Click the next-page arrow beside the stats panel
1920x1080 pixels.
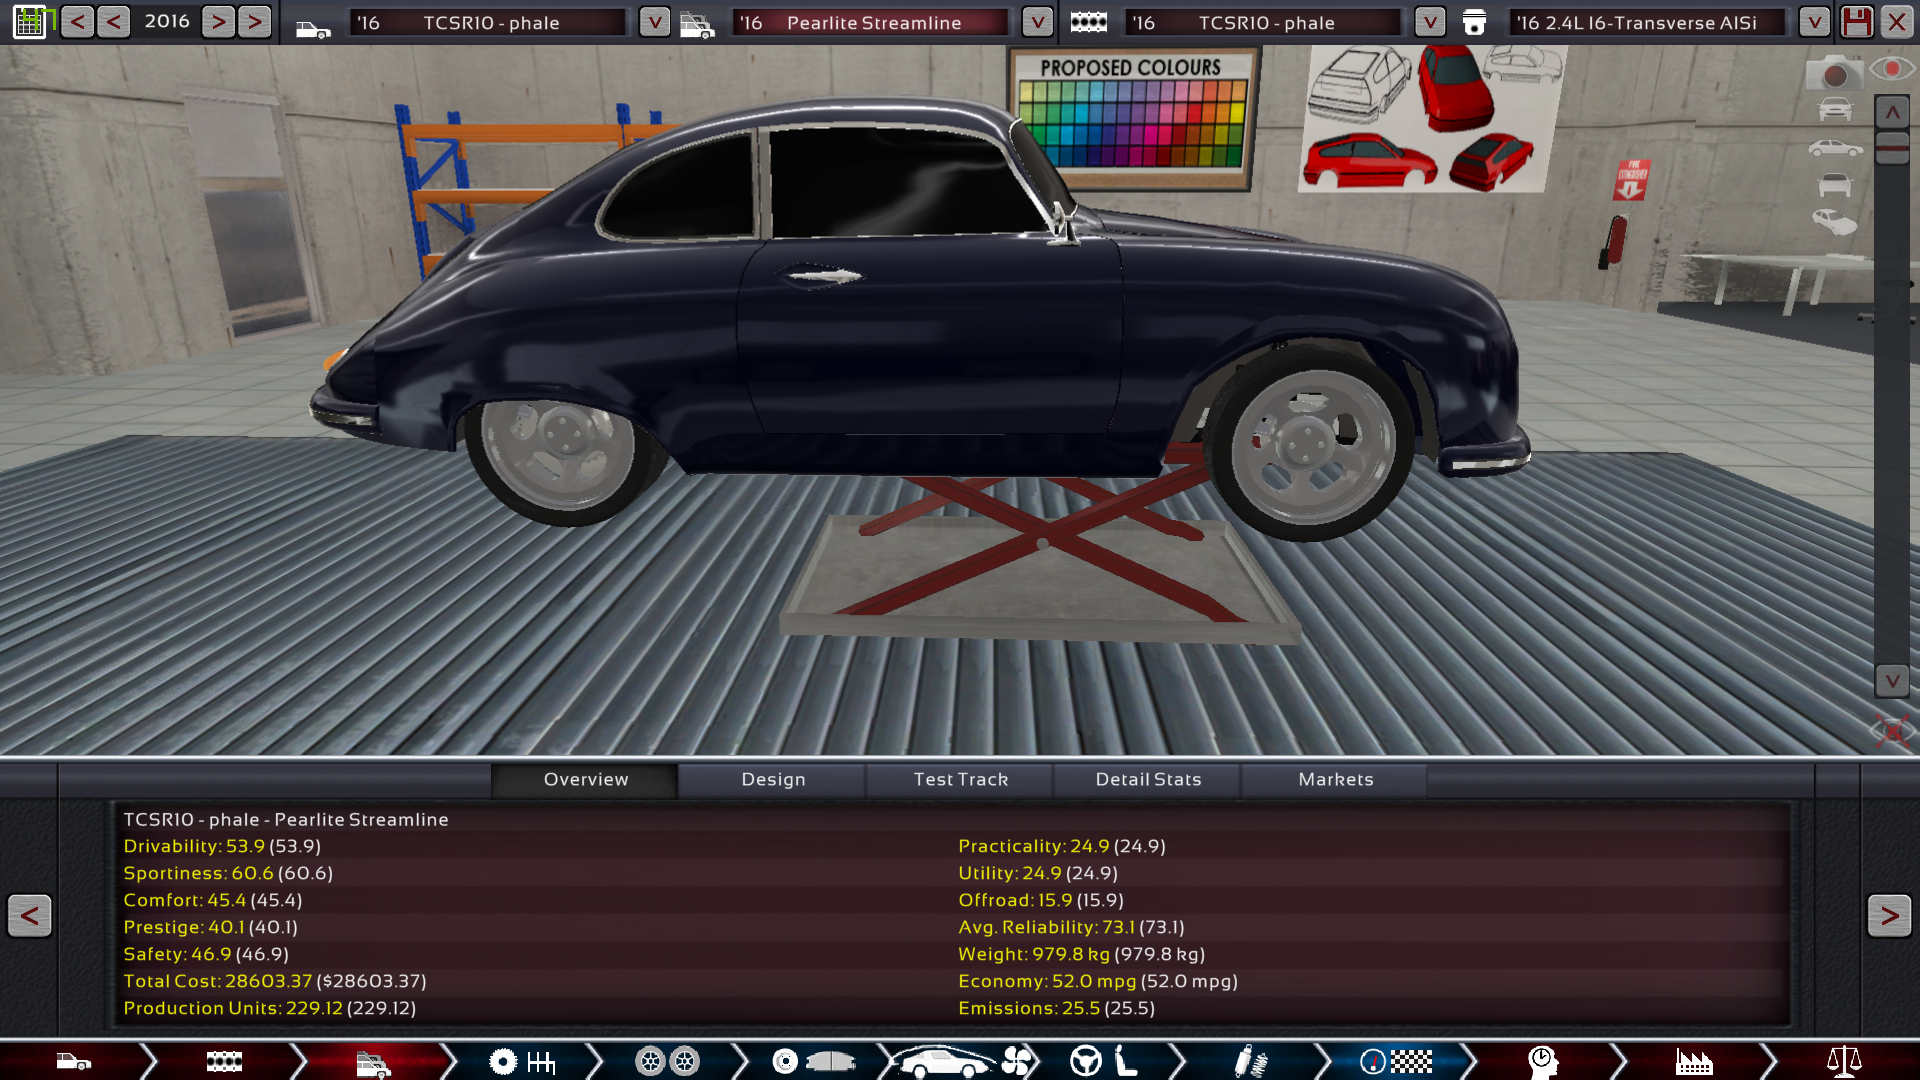(x=1888, y=915)
